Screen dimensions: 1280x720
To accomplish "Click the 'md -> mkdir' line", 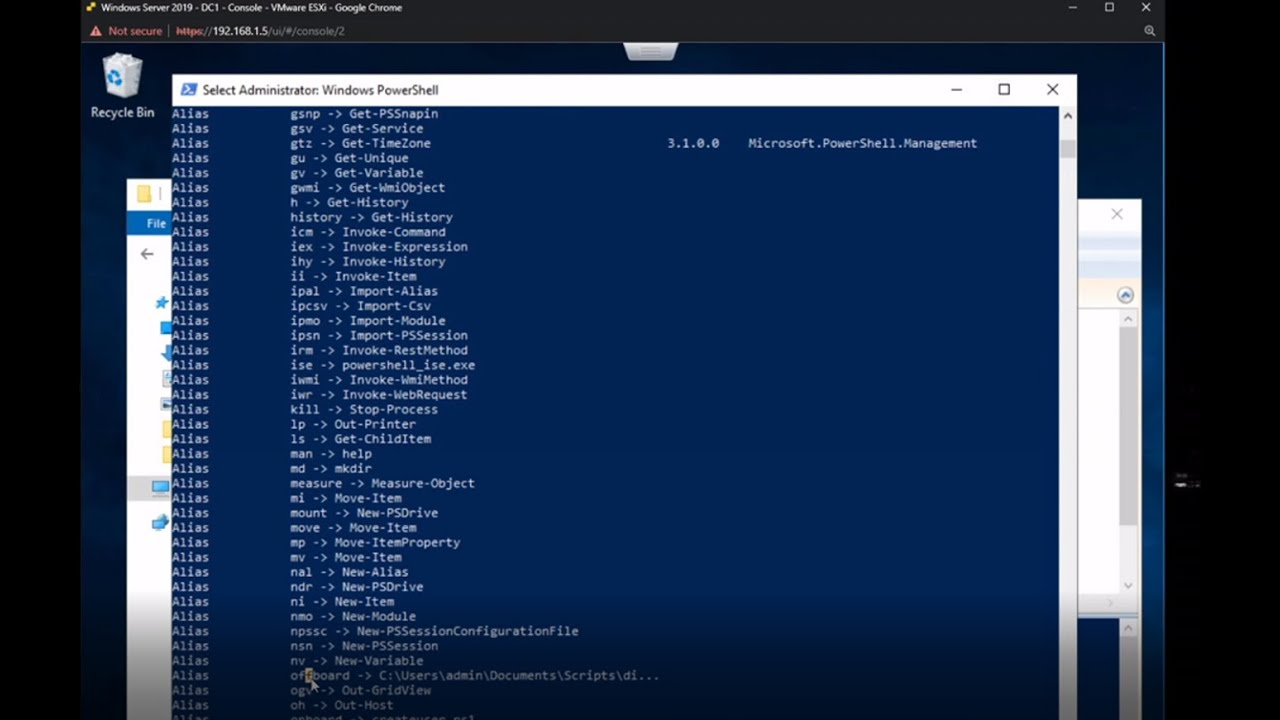I will (330, 468).
